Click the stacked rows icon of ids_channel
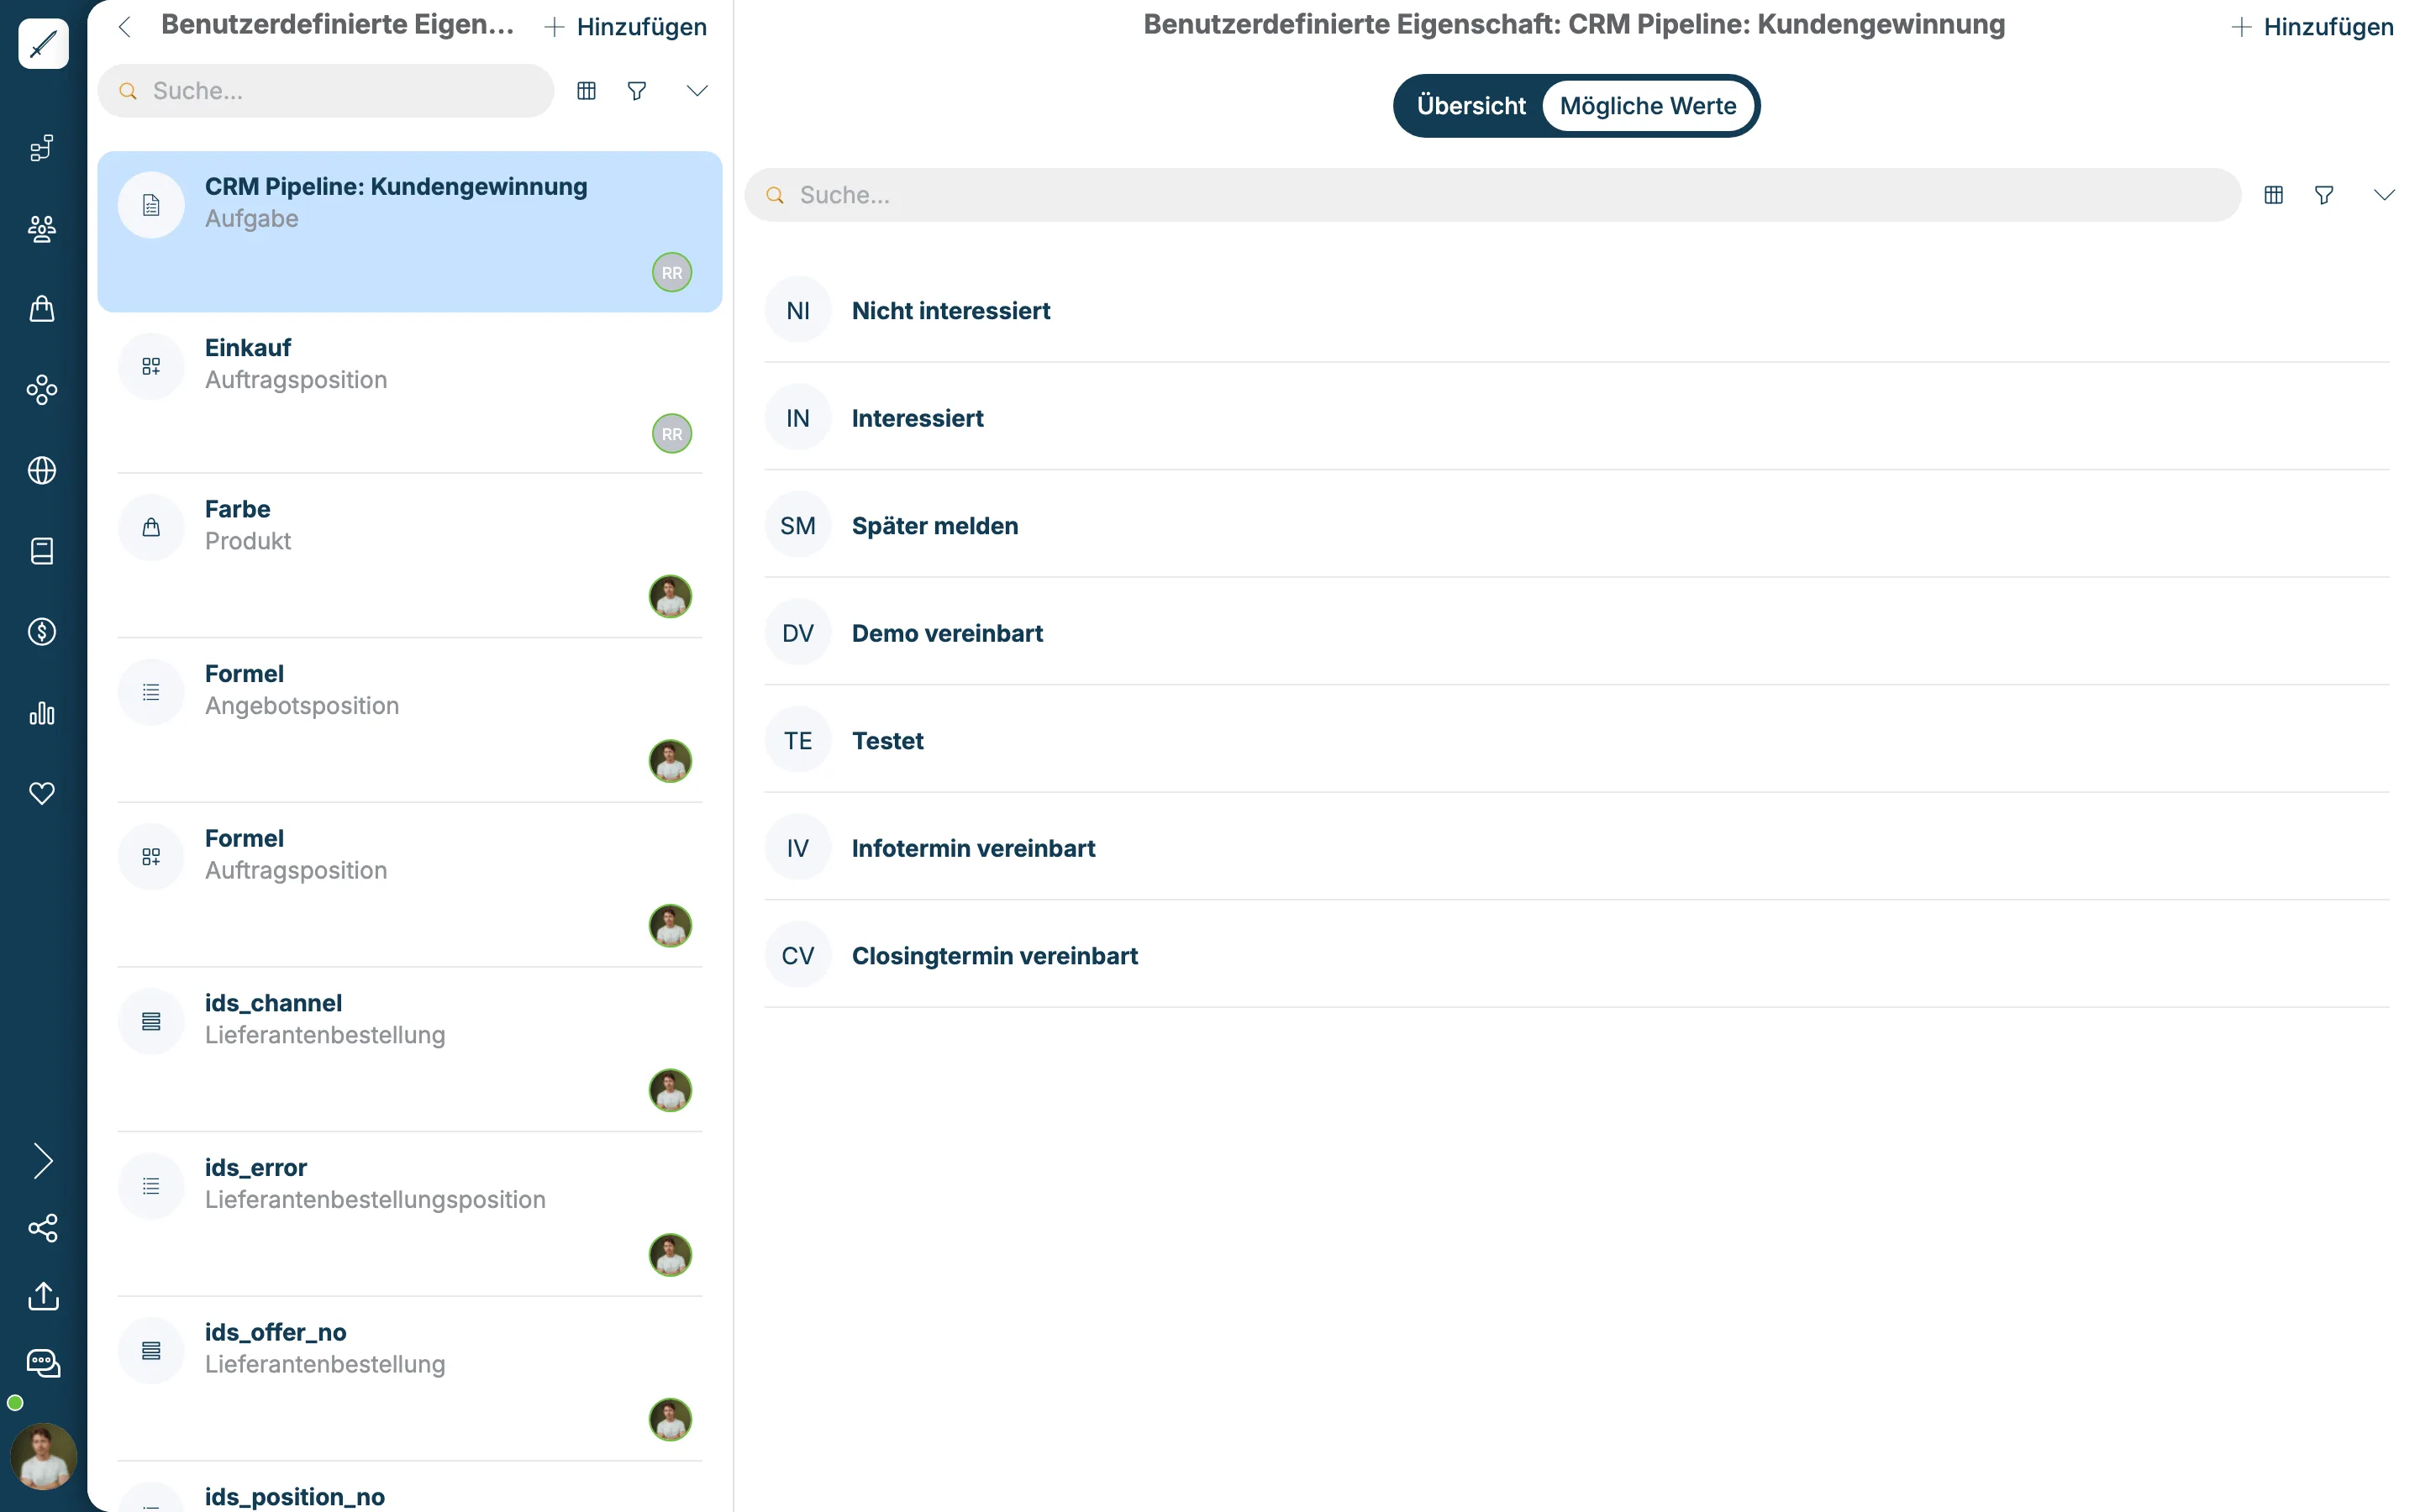Screen dimensions: 2420x1512 pos(151,1021)
